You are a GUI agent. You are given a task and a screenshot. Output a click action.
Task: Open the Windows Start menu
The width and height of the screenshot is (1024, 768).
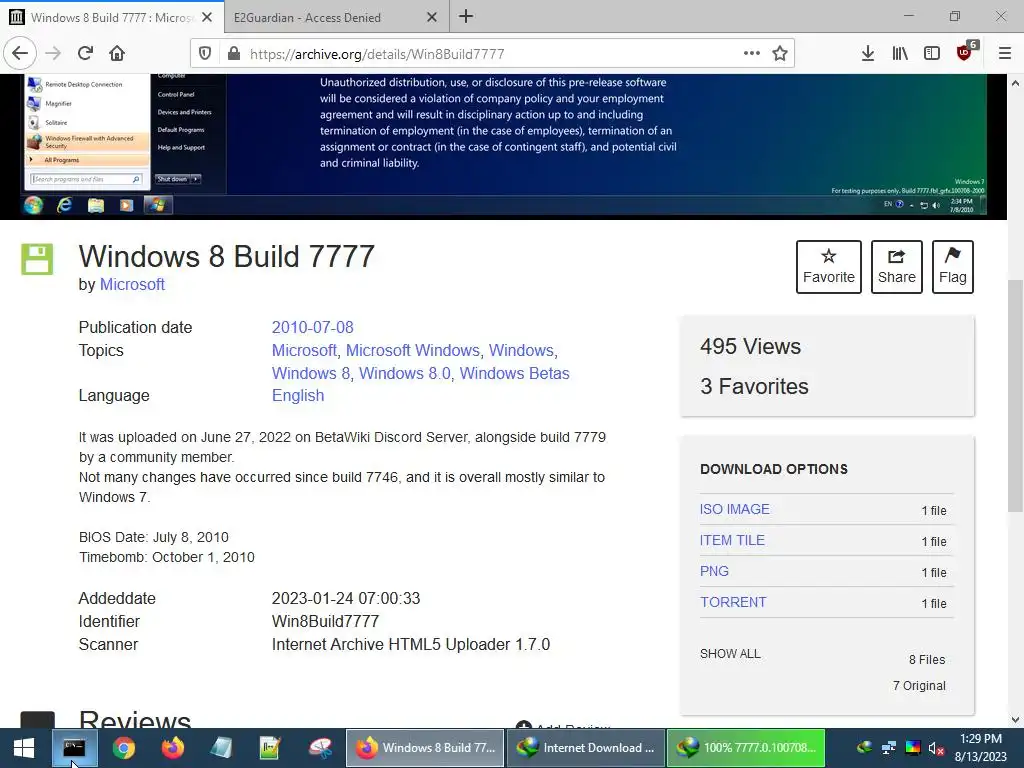(24, 748)
